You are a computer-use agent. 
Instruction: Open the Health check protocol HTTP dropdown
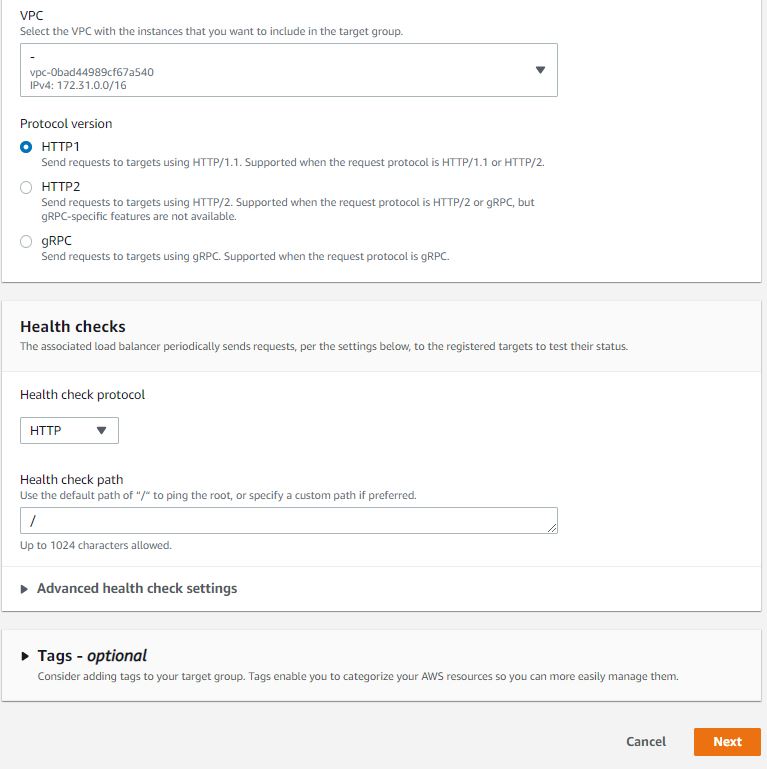pos(69,431)
